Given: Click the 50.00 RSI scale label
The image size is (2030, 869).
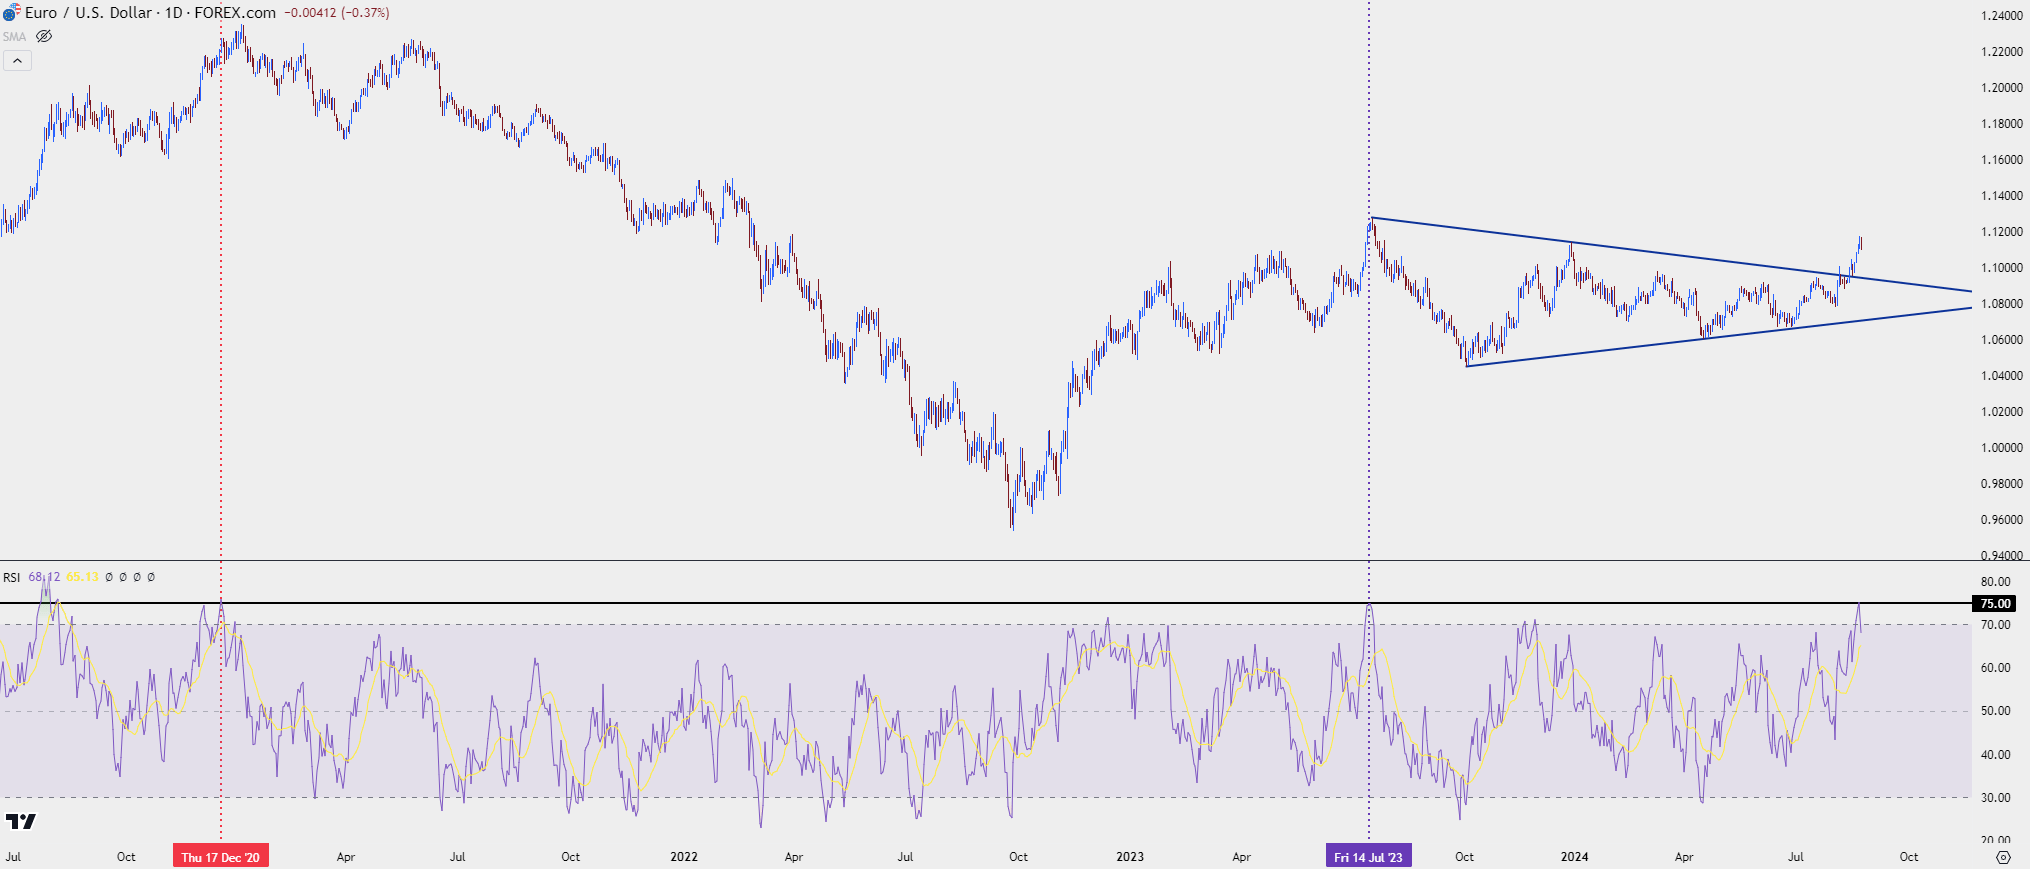Looking at the screenshot, I should tap(1996, 711).
